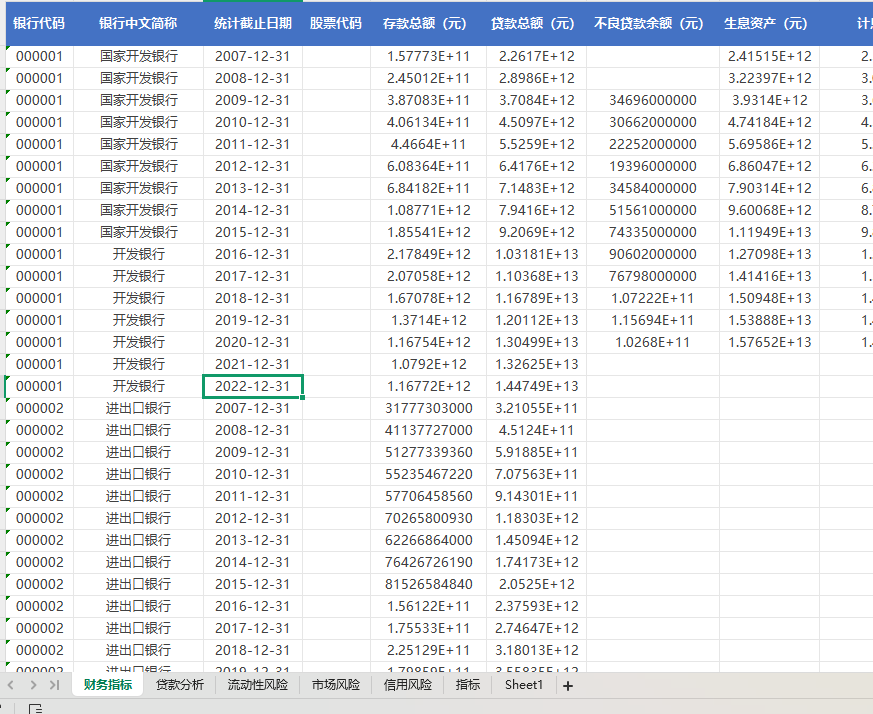Select the loan value 2.2617E+12

[536, 56]
